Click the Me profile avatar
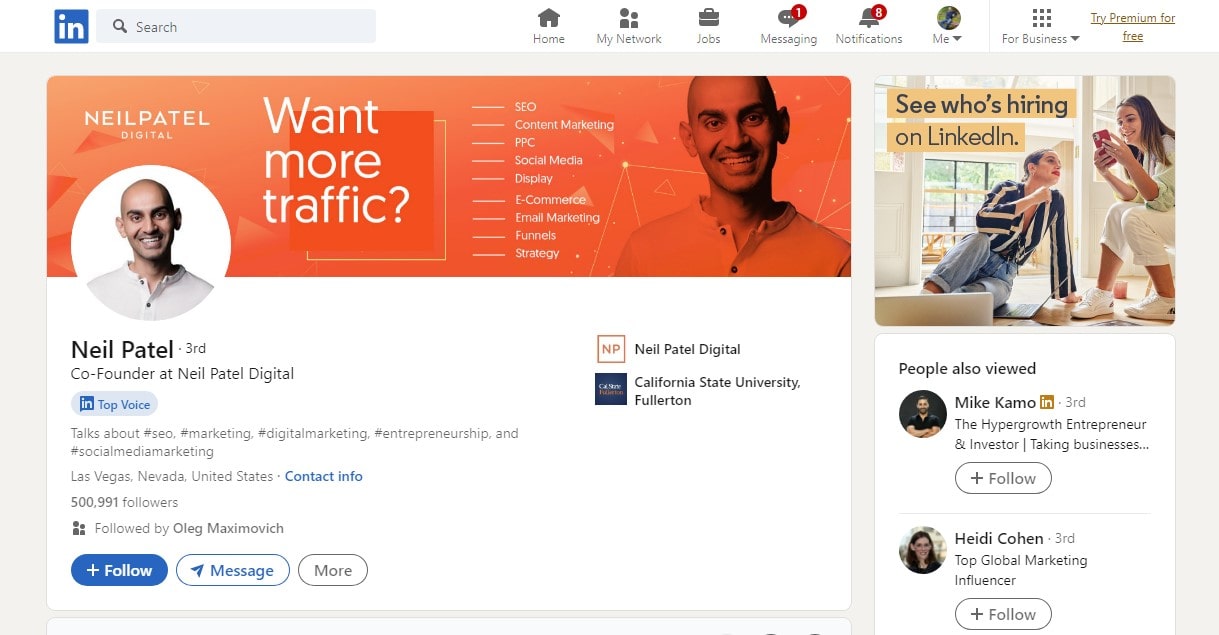1219x635 pixels. [948, 18]
